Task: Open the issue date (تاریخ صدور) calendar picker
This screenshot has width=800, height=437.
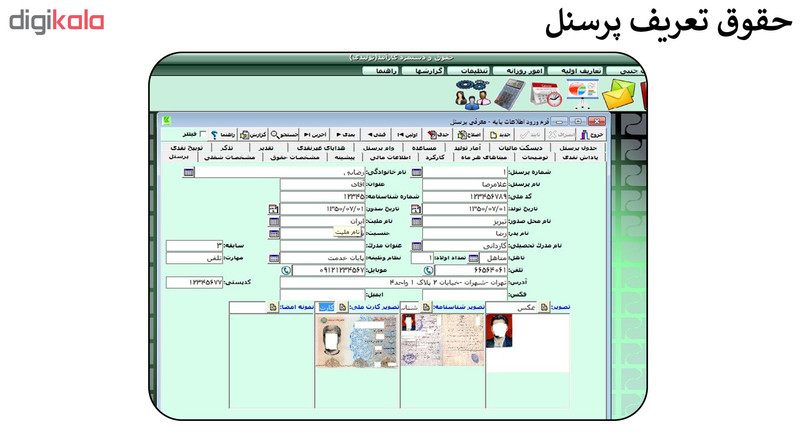Action: click(274, 209)
